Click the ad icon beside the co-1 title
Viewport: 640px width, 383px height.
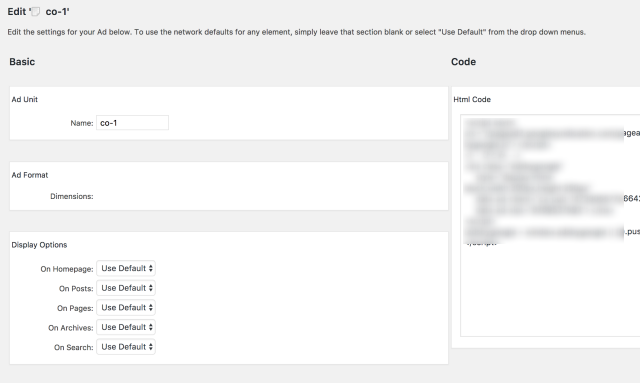[36, 11]
